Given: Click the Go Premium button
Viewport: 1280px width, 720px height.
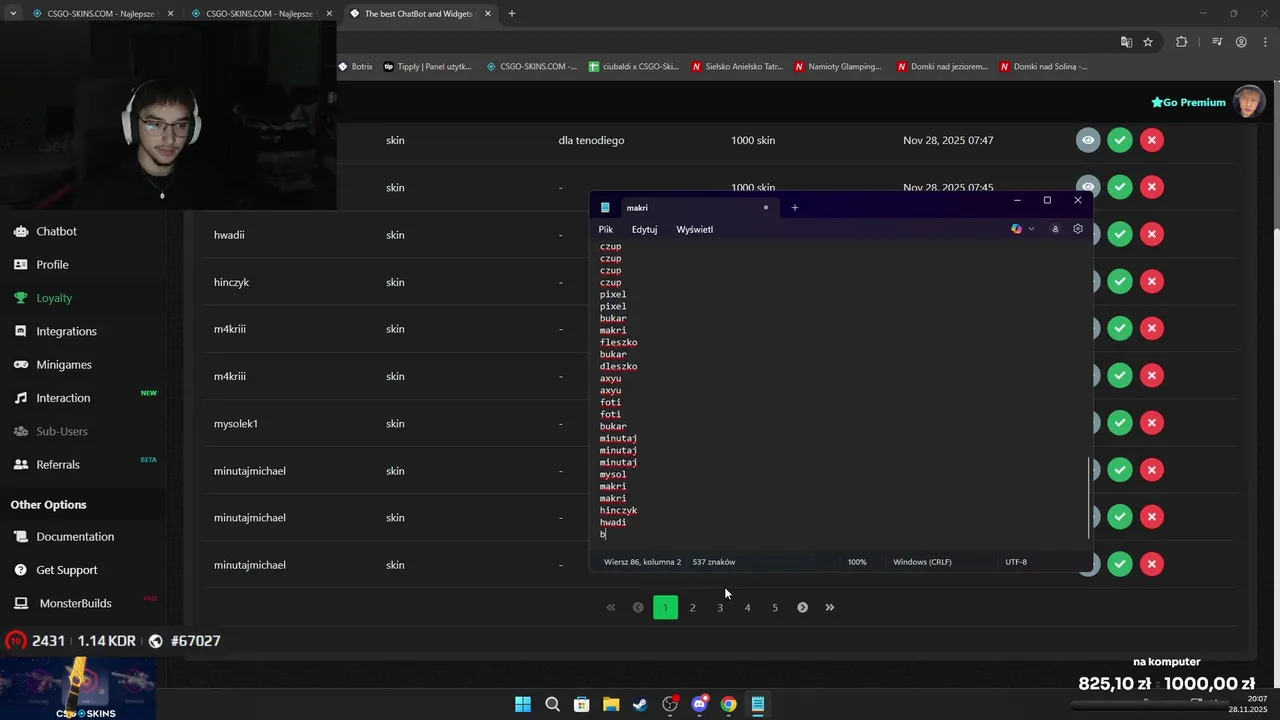Looking at the screenshot, I should click(1188, 102).
